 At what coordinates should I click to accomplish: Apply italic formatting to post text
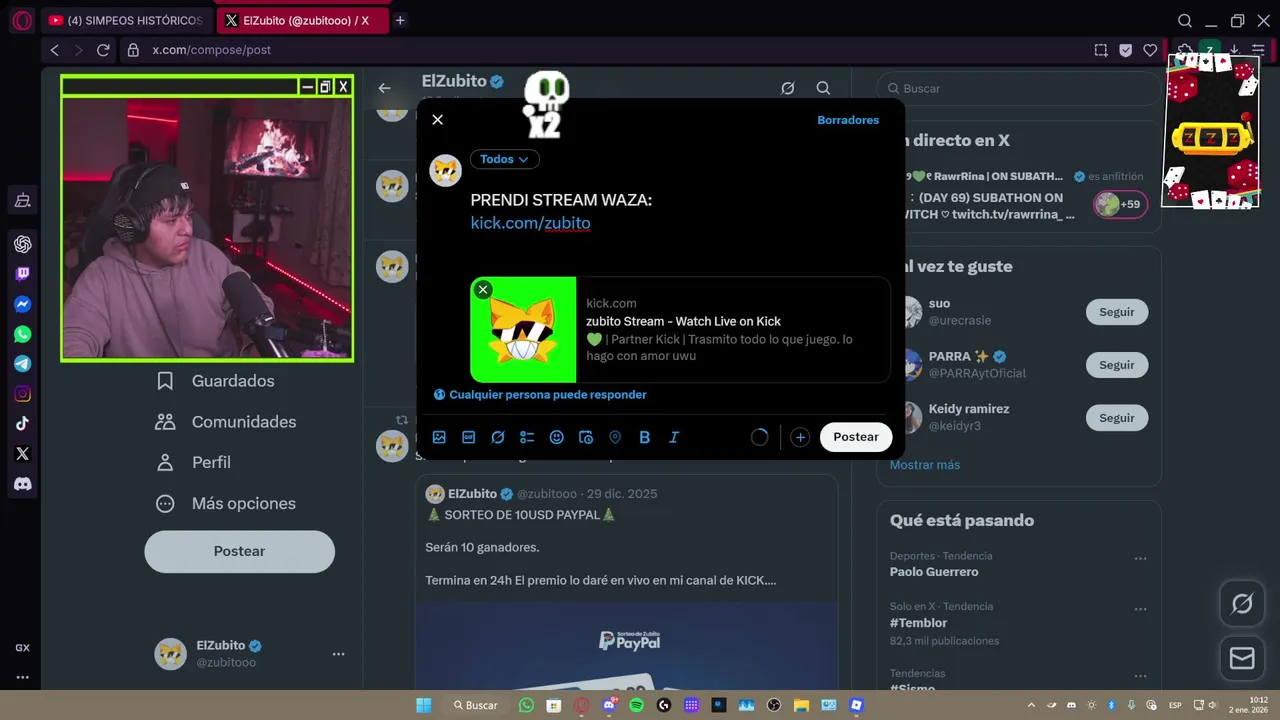(674, 437)
